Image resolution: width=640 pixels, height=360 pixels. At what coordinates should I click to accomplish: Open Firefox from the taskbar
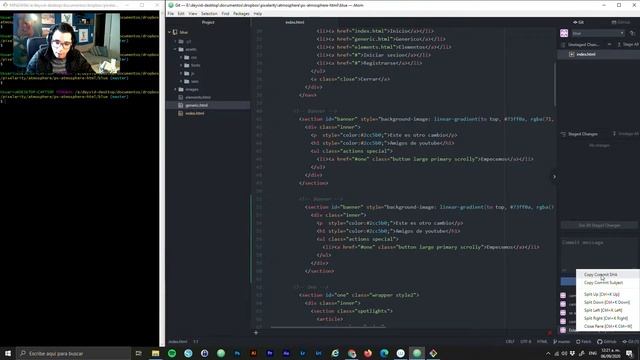(368, 353)
